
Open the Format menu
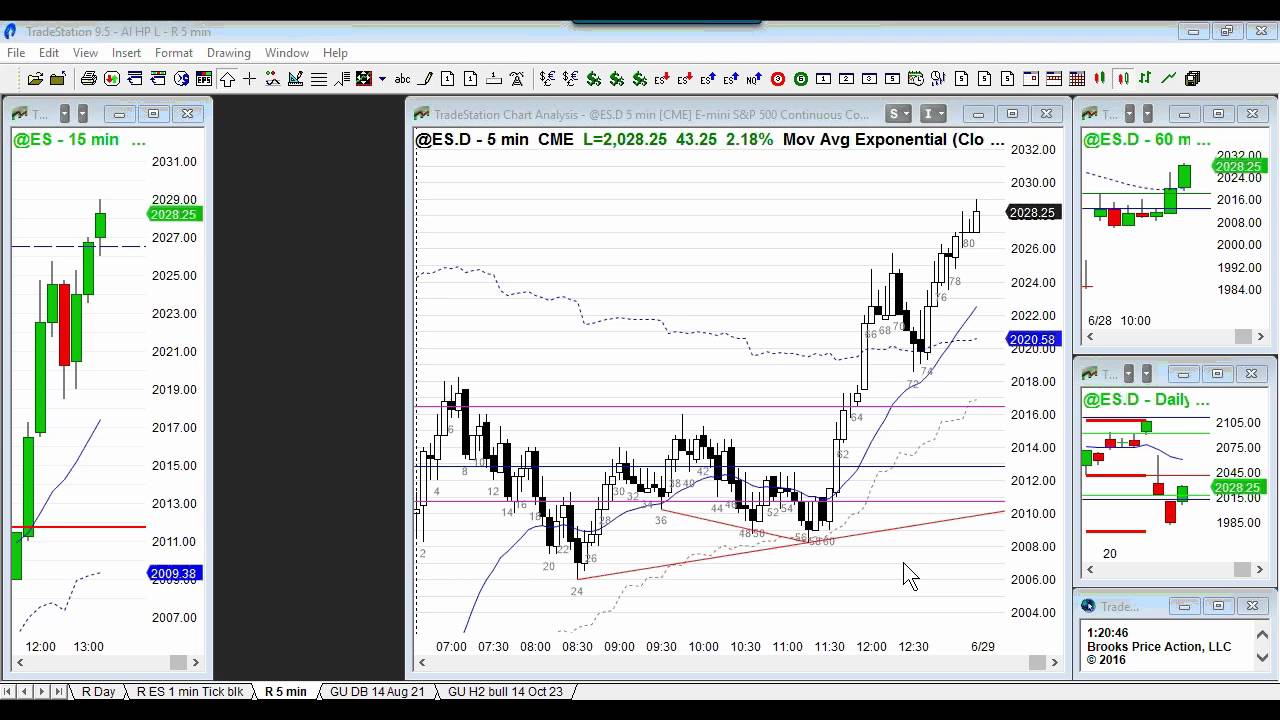pyautogui.click(x=174, y=53)
